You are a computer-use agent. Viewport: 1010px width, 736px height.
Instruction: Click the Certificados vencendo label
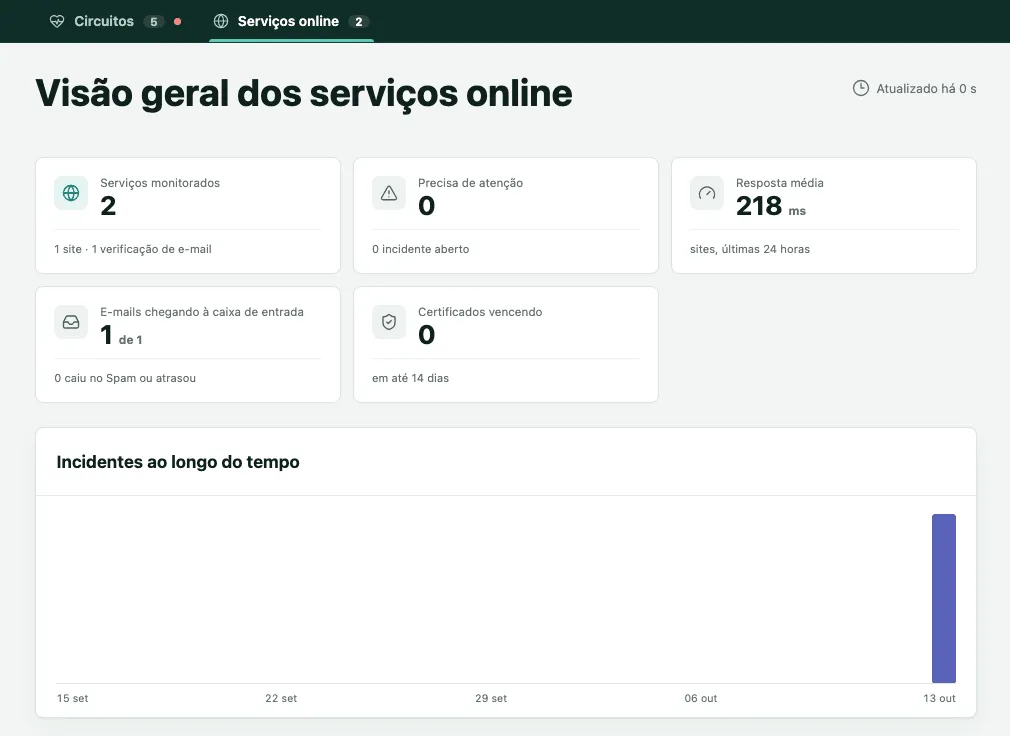pos(480,312)
